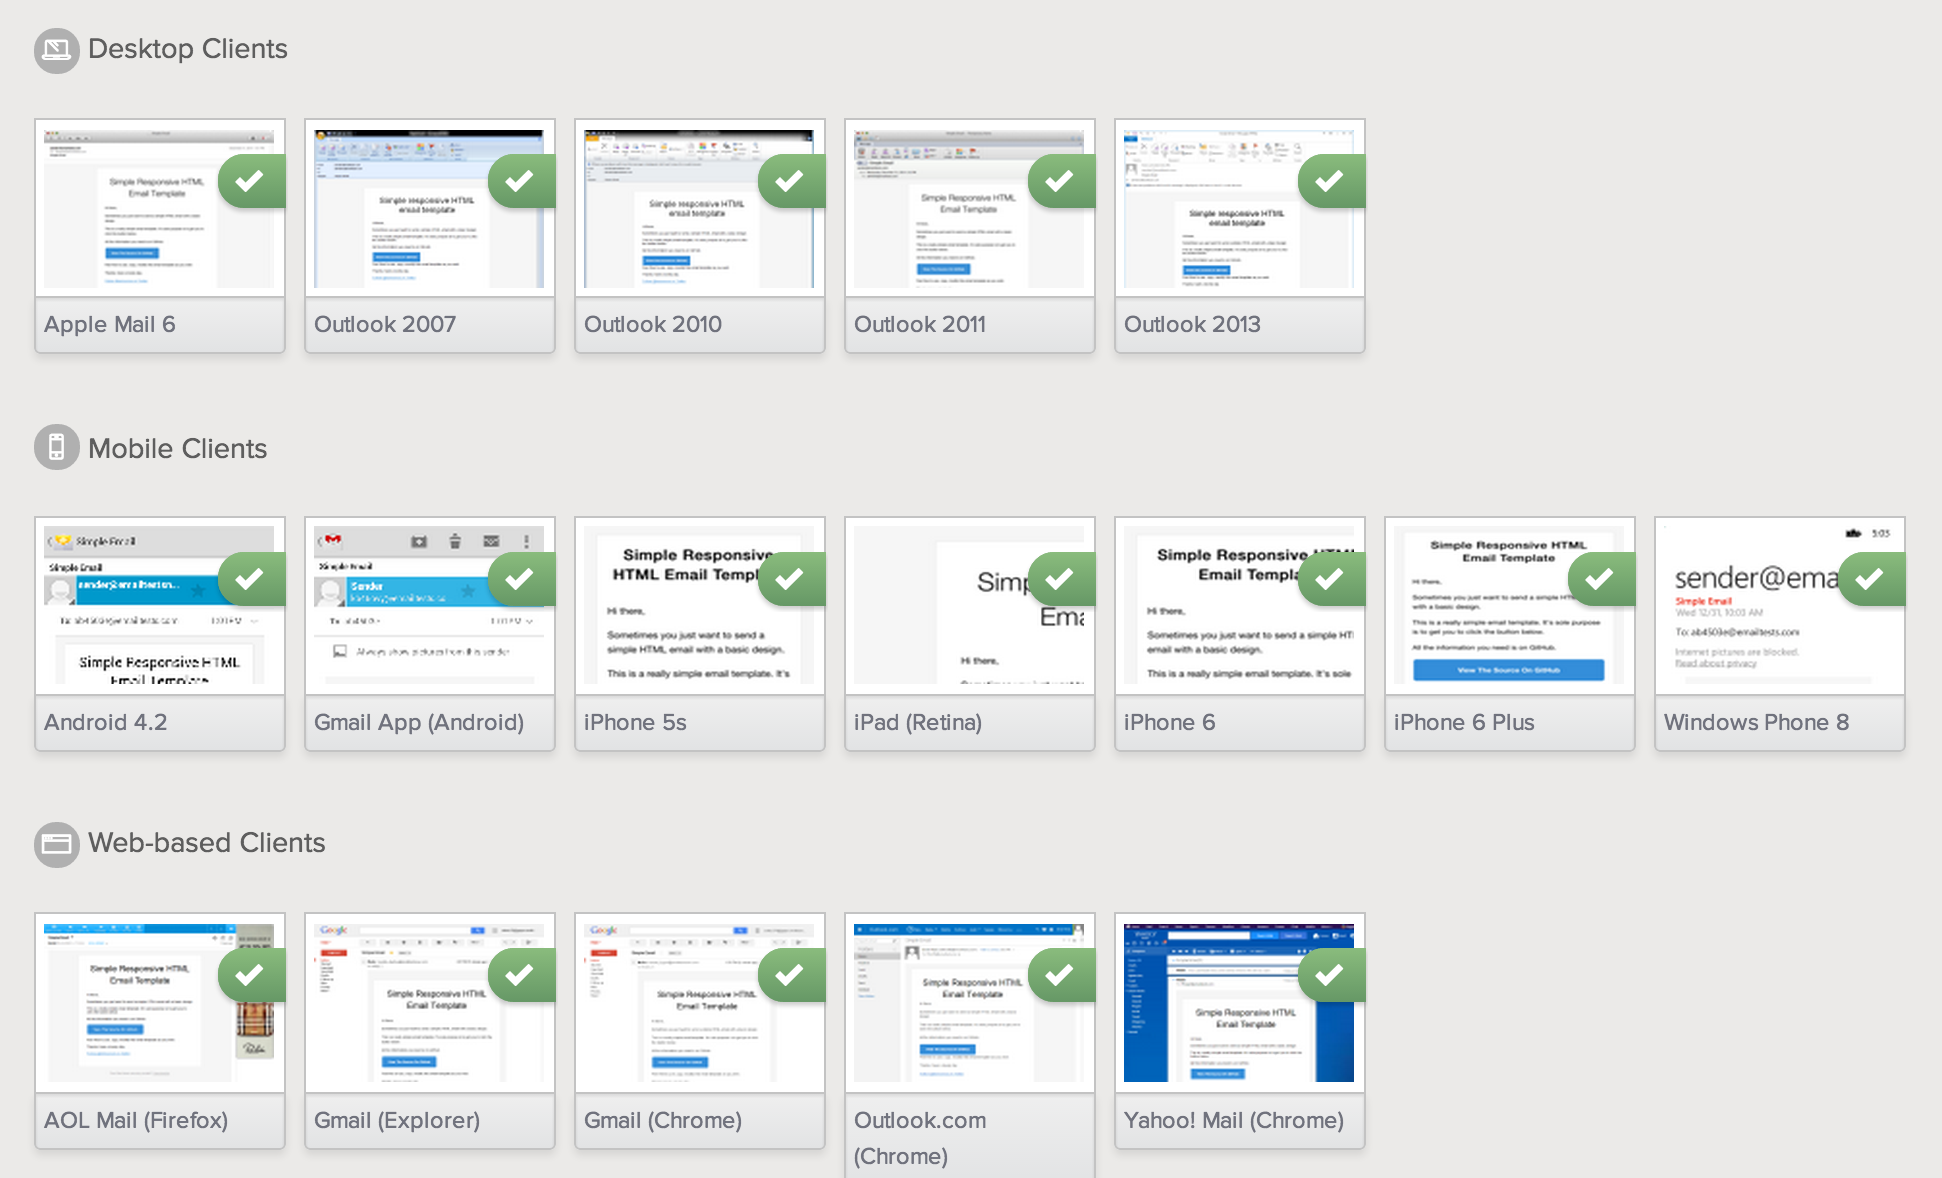
Task: Select the 'Apple Mail 6' label
Action: point(110,324)
